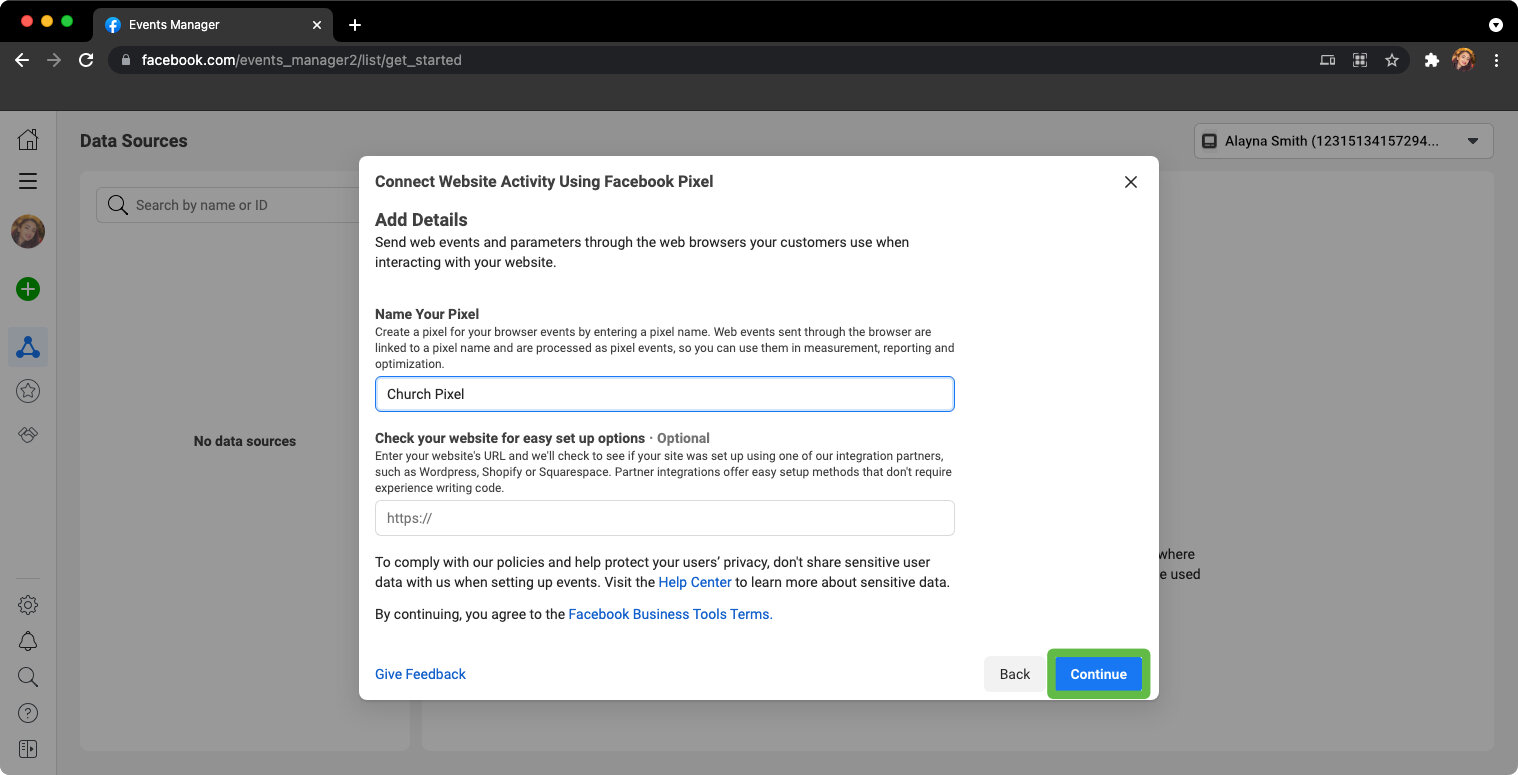
Task: Open the Settings gear in the sidebar
Action: (x=28, y=605)
